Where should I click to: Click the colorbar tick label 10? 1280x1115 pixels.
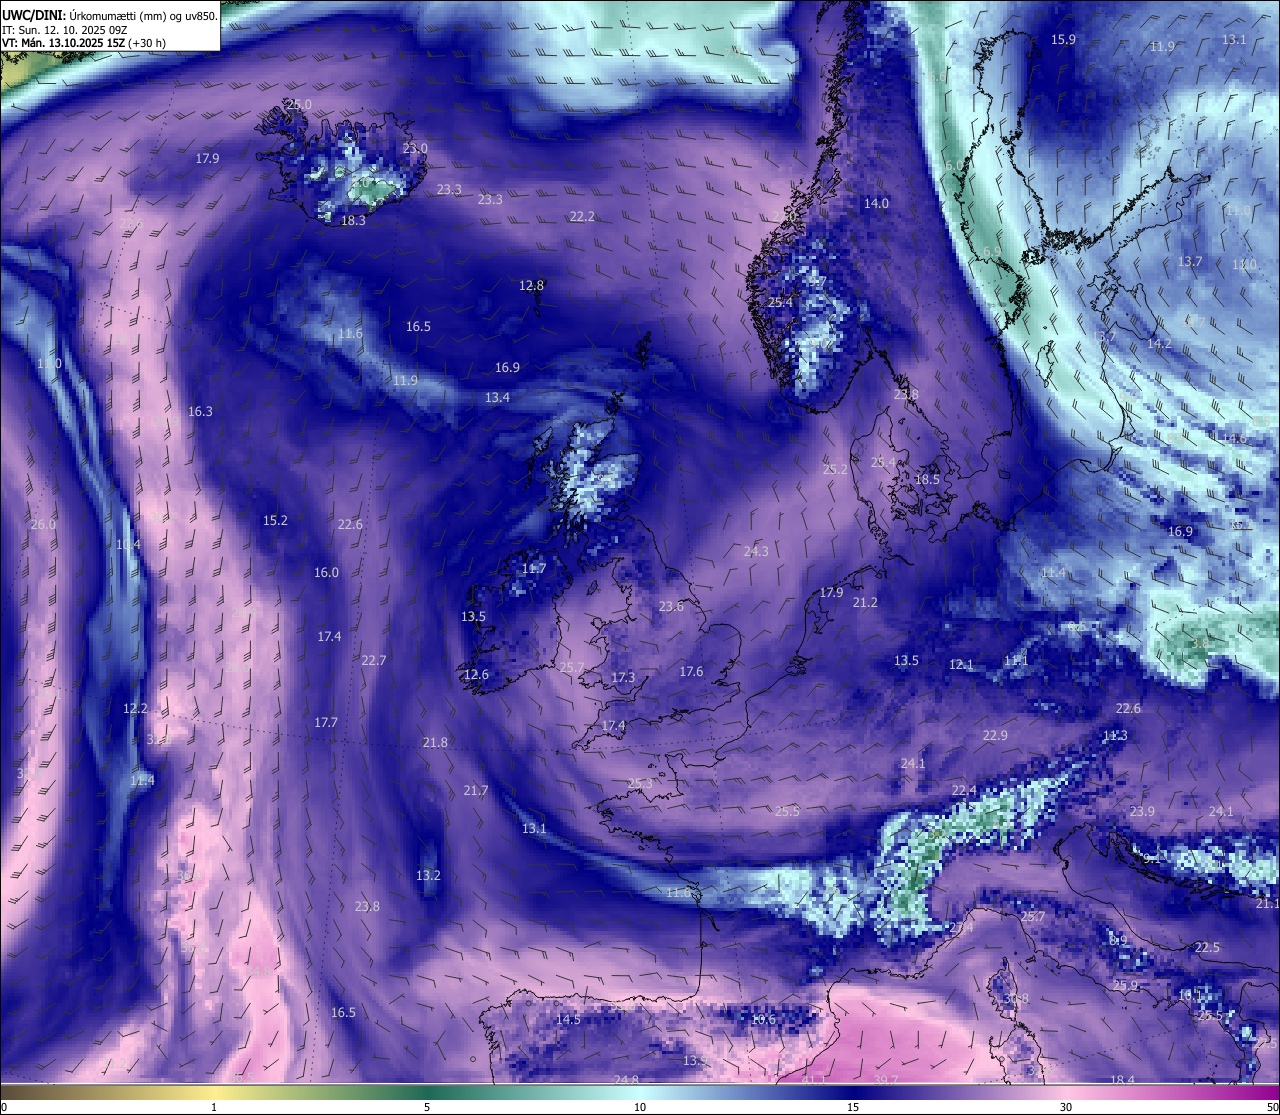640,1107
